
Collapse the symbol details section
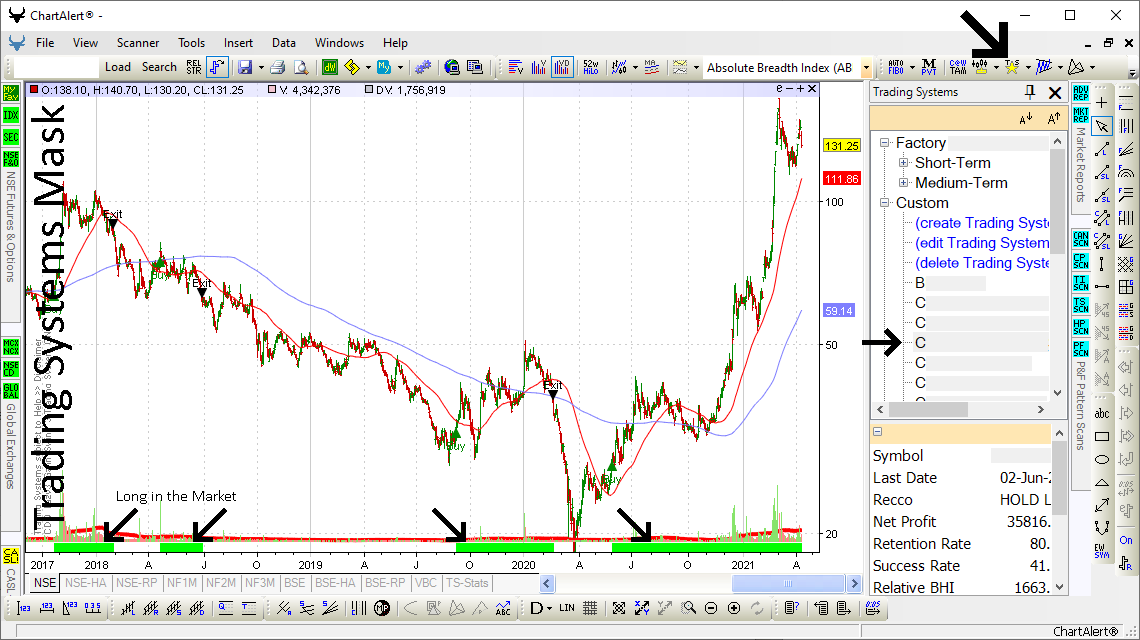[x=878, y=432]
